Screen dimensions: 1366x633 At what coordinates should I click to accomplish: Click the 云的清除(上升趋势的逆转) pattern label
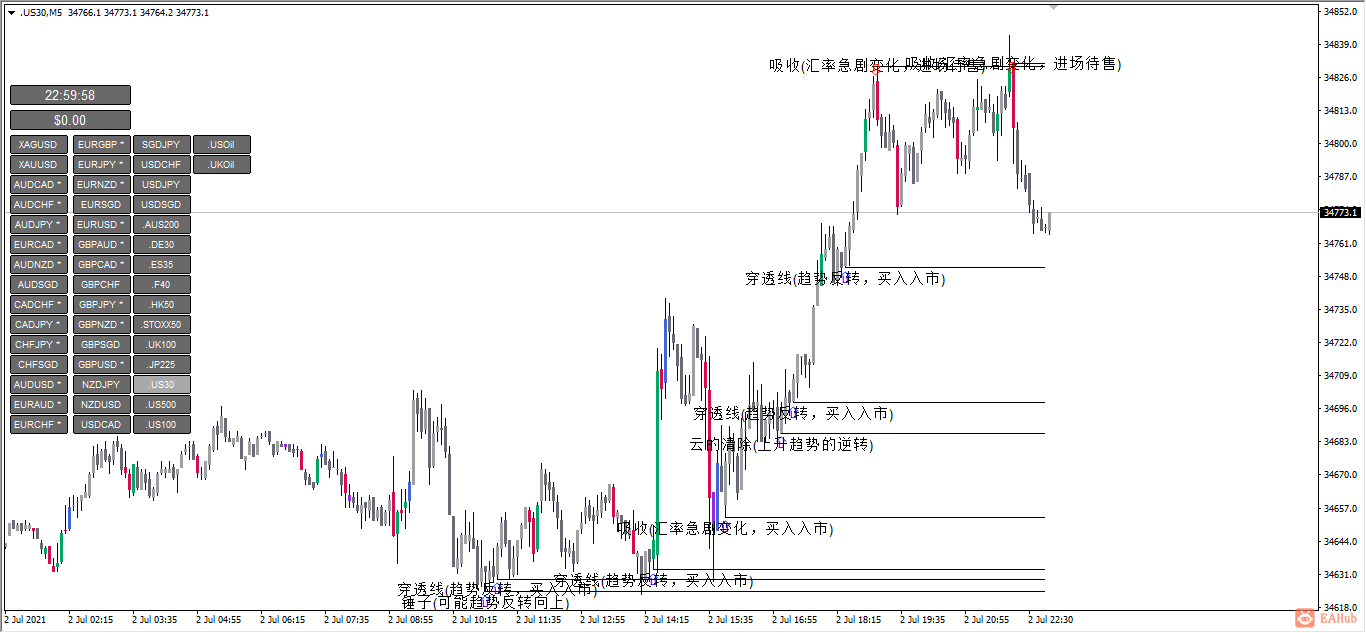pos(781,444)
